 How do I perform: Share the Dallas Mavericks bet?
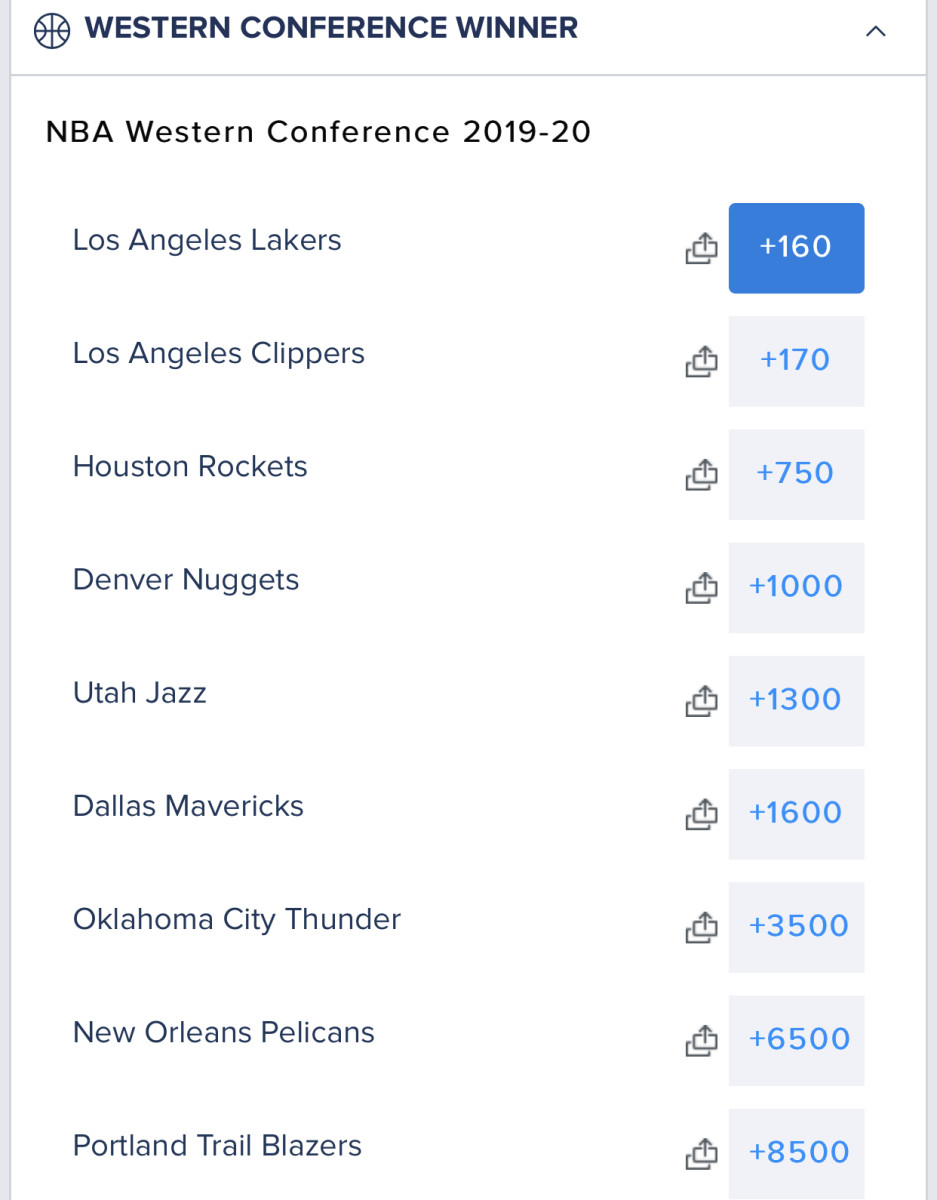coord(701,813)
